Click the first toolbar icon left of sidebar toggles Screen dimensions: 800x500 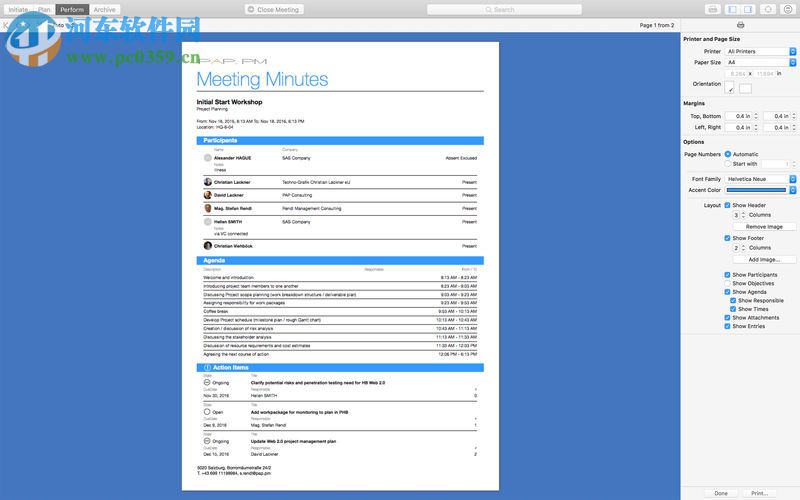(x=713, y=9)
